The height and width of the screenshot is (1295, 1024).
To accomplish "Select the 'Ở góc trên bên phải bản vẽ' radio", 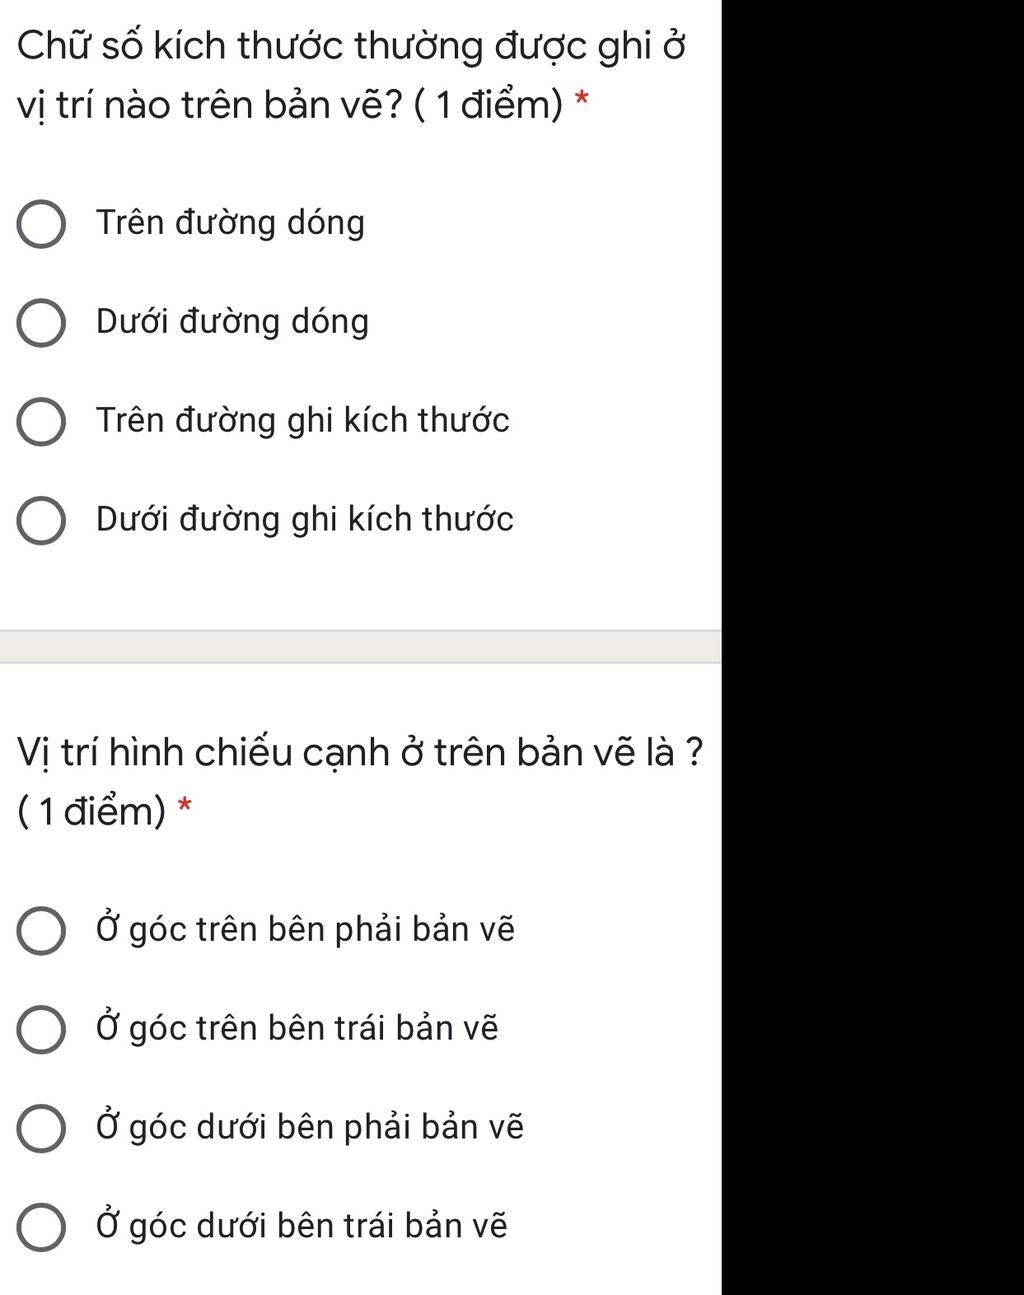I will [42, 931].
